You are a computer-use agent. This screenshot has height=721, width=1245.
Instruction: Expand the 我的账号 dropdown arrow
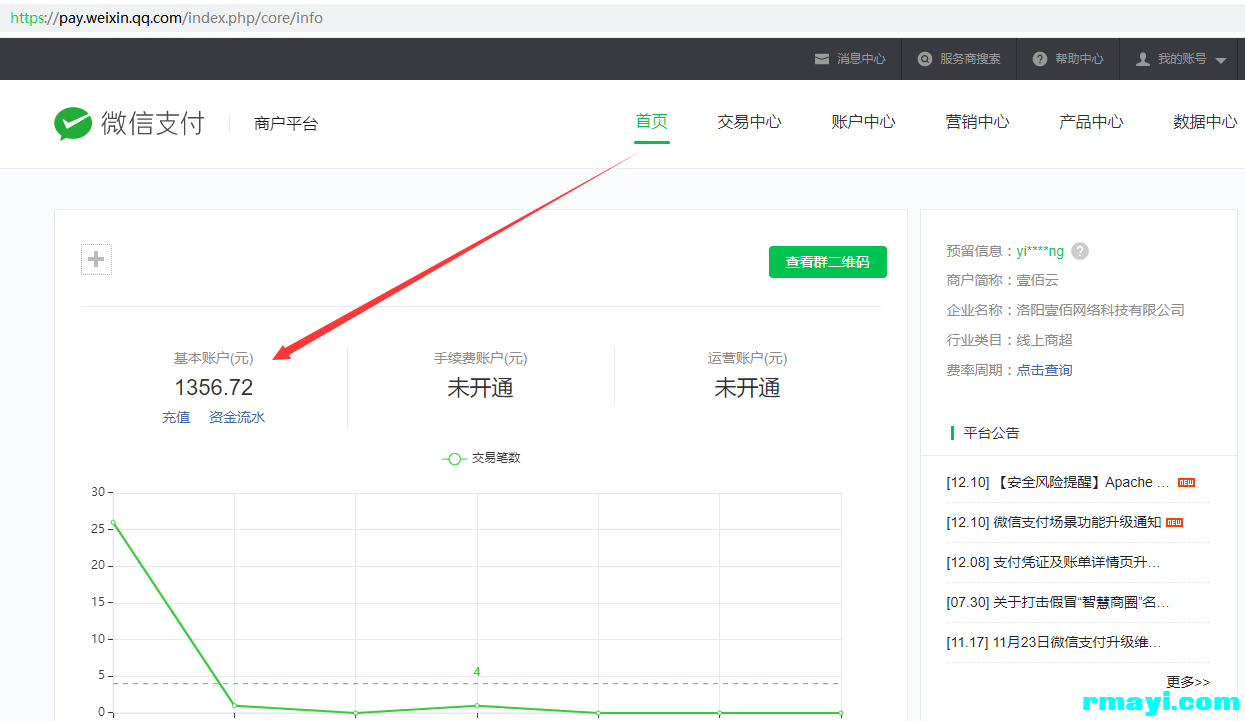(x=1221, y=60)
